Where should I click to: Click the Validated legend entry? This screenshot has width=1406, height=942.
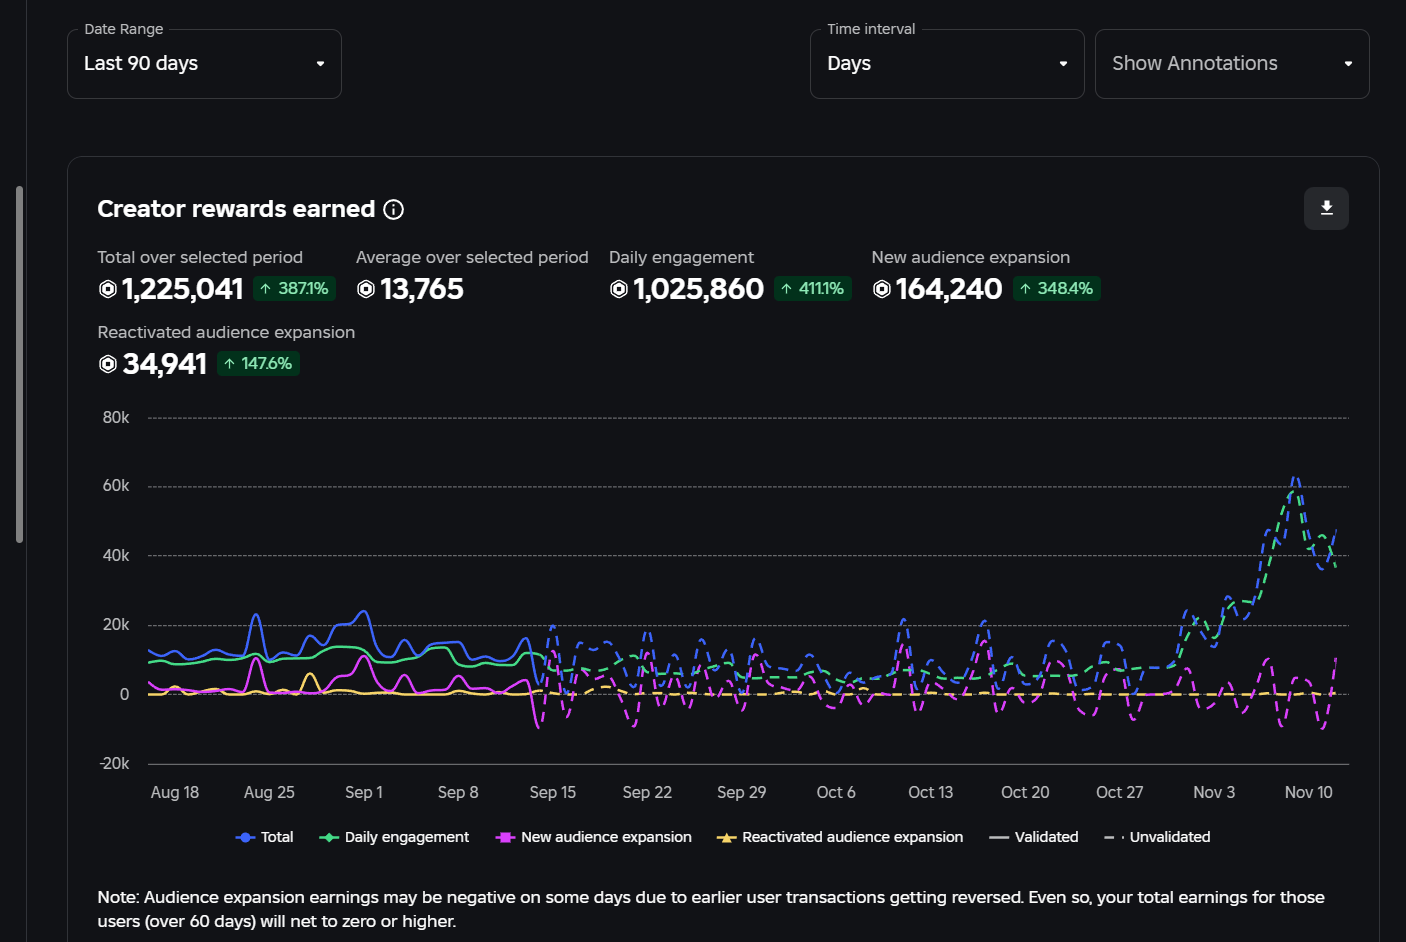1034,837
